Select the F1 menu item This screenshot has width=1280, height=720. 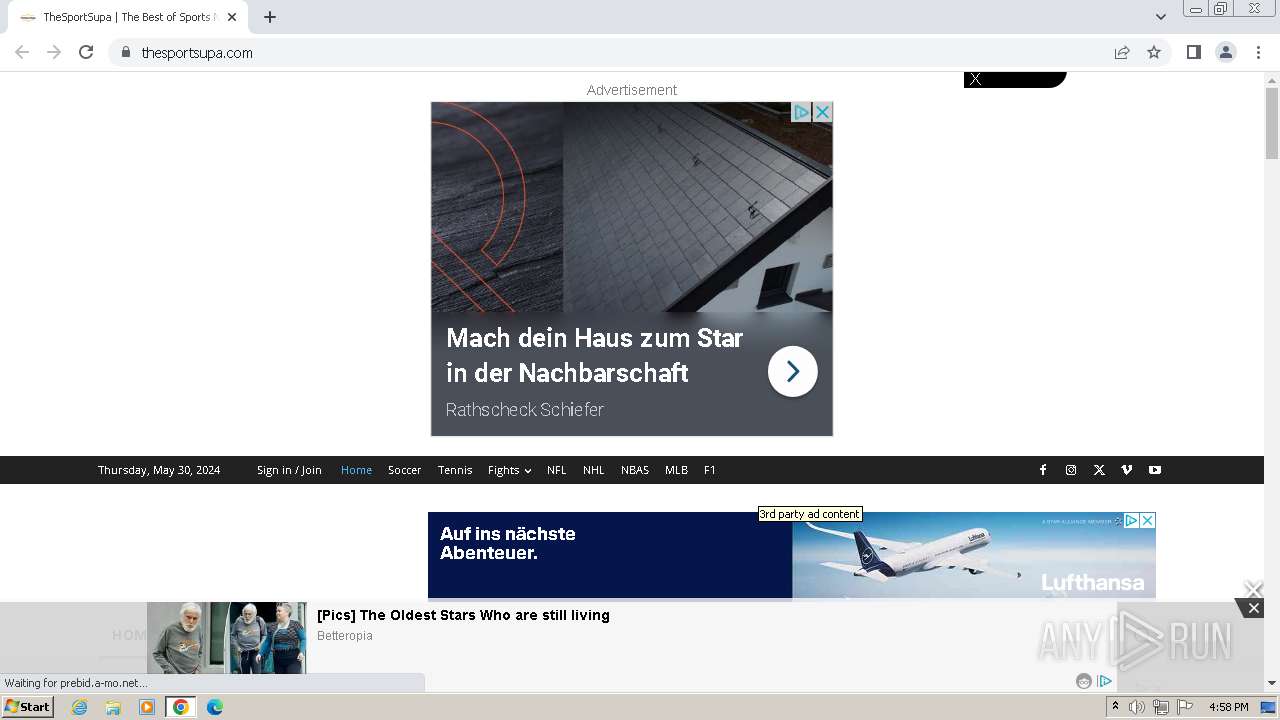(710, 470)
